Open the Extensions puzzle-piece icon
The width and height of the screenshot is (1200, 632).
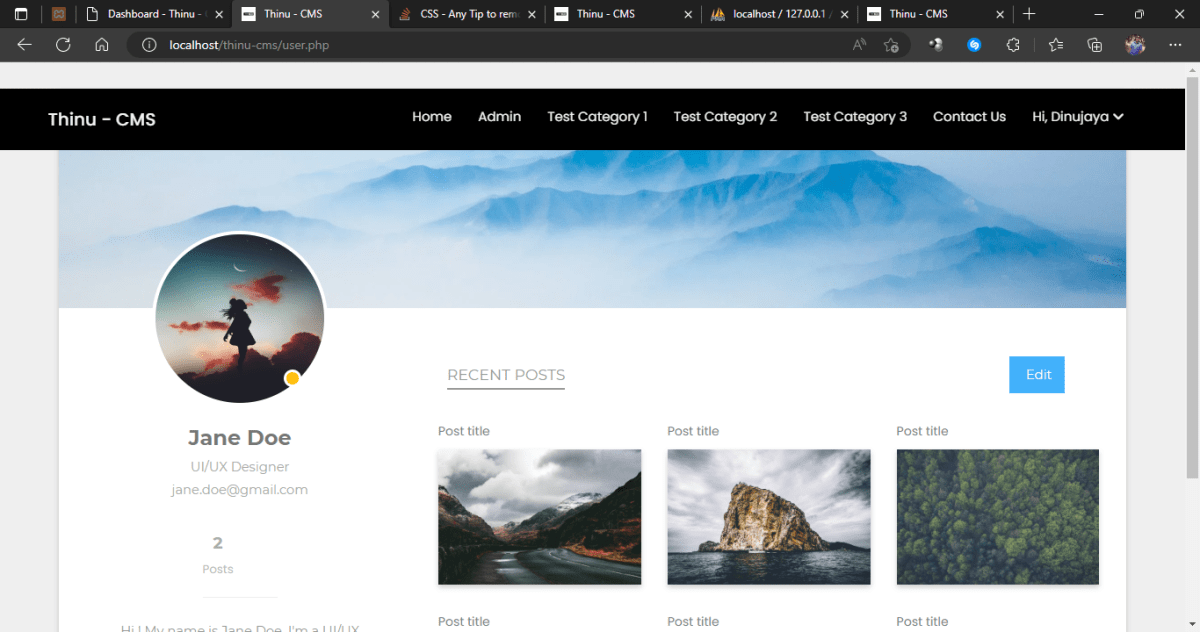pyautogui.click(x=1013, y=45)
